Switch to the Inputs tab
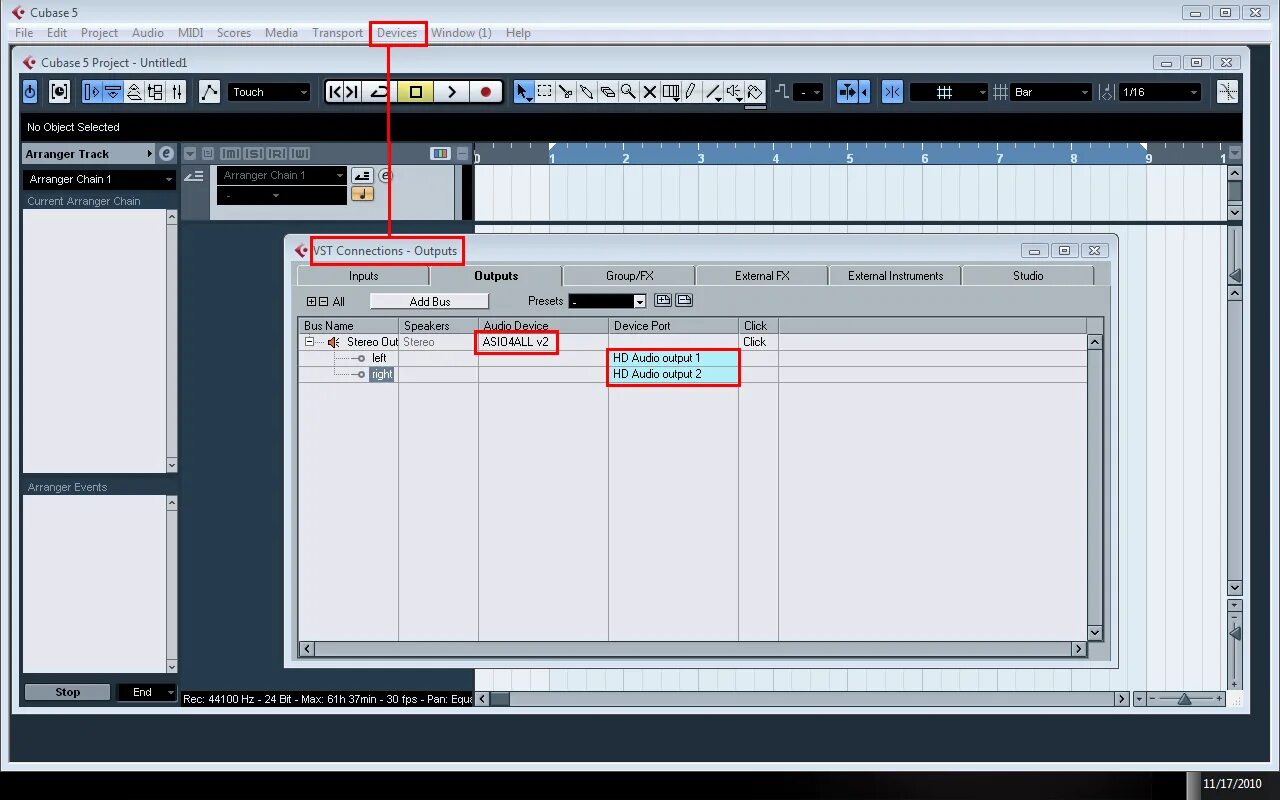This screenshot has width=1280, height=800. [364, 276]
